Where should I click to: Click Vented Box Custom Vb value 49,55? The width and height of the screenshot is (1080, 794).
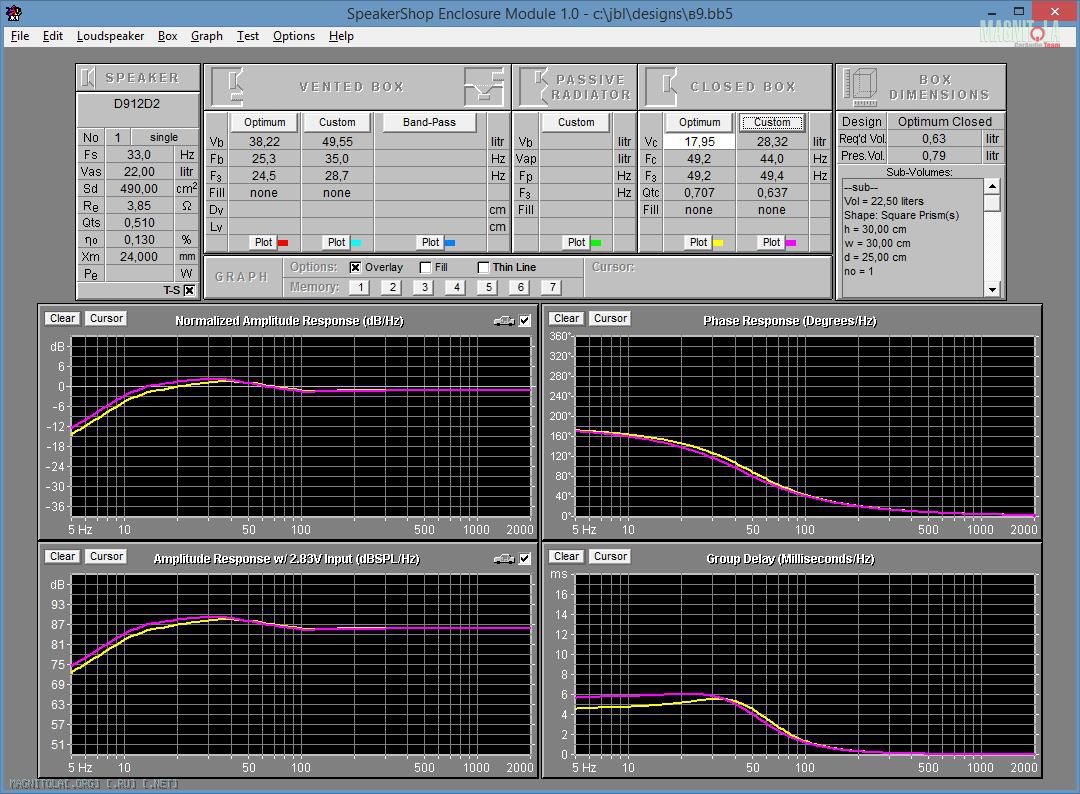tap(337, 142)
